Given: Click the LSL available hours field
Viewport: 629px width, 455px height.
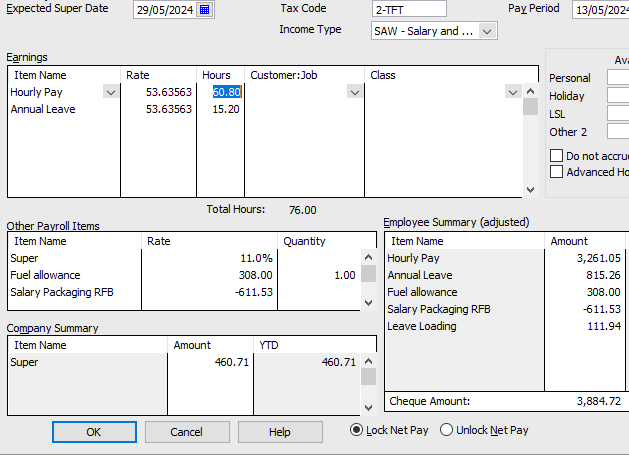Looking at the screenshot, I should pyautogui.click(x=618, y=114).
